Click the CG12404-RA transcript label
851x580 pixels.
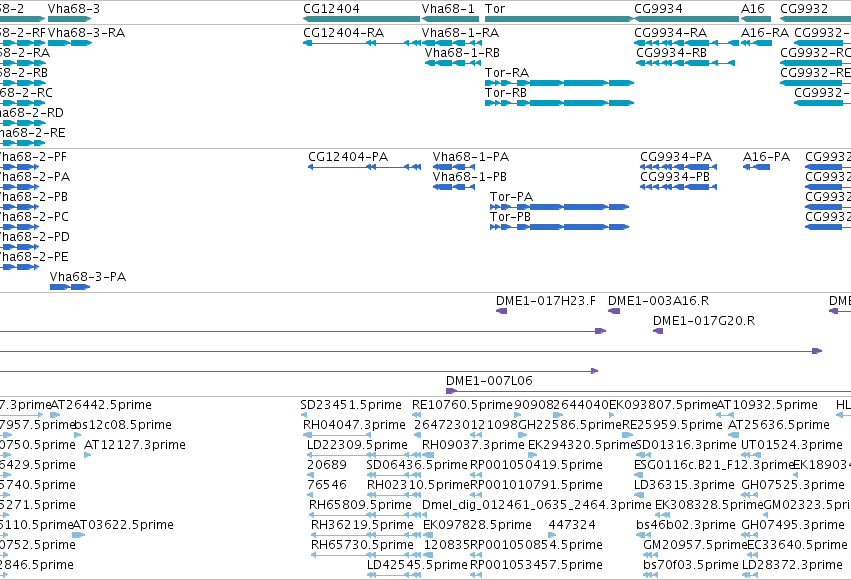pyautogui.click(x=343, y=33)
